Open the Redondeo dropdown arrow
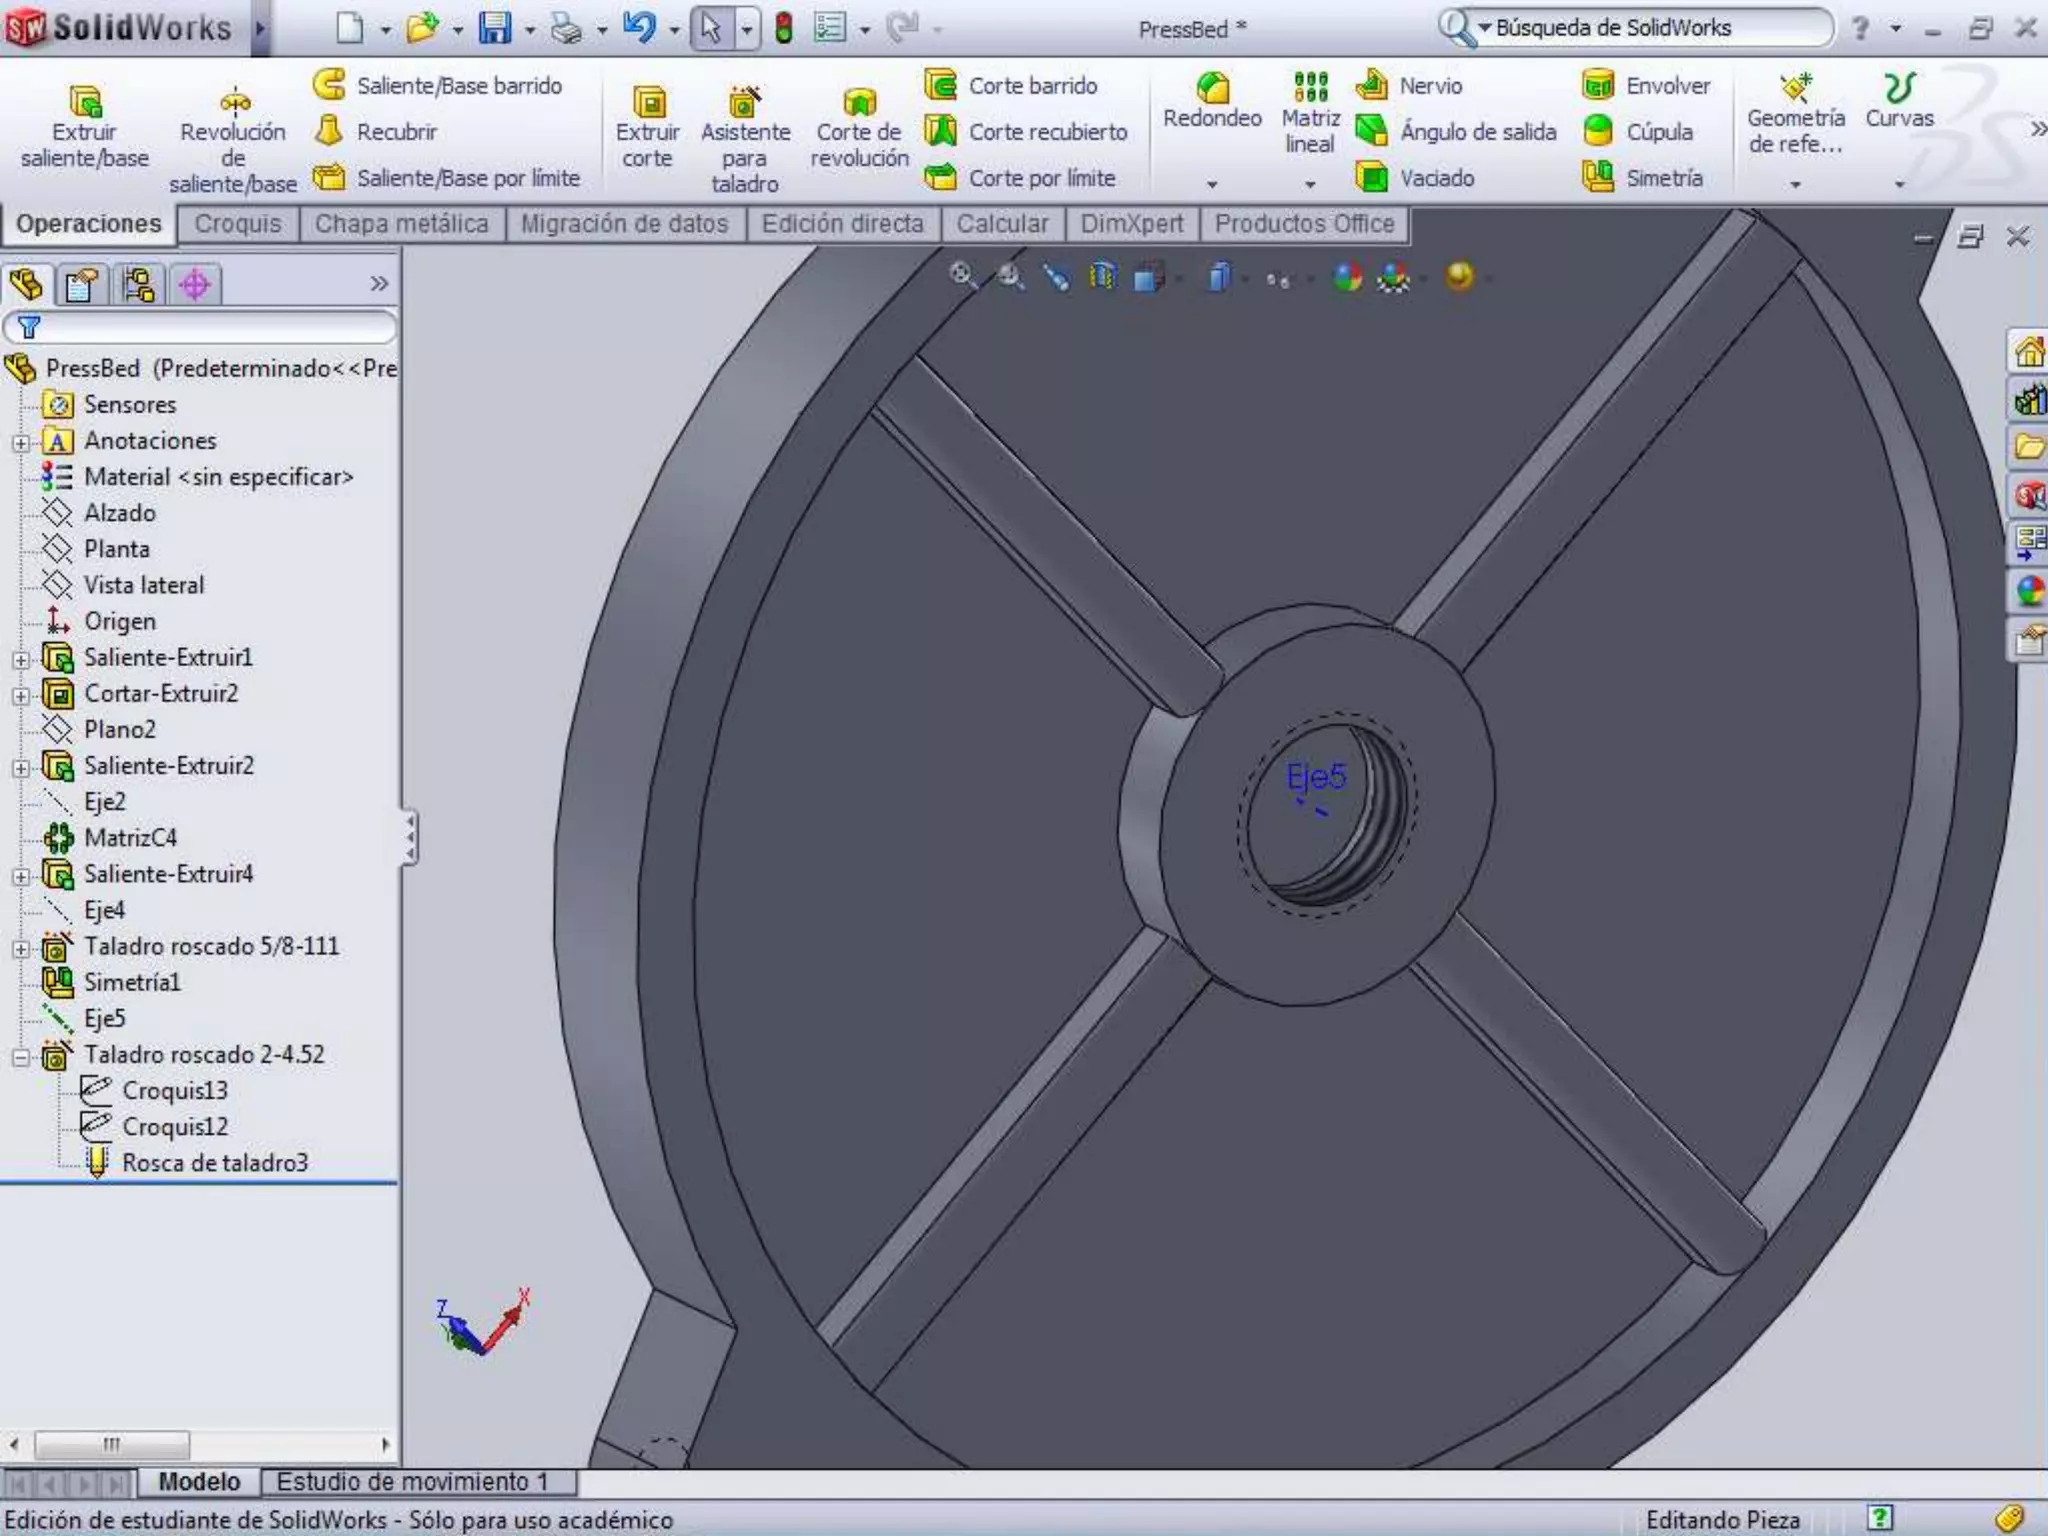This screenshot has width=2048, height=1536. point(1212,185)
